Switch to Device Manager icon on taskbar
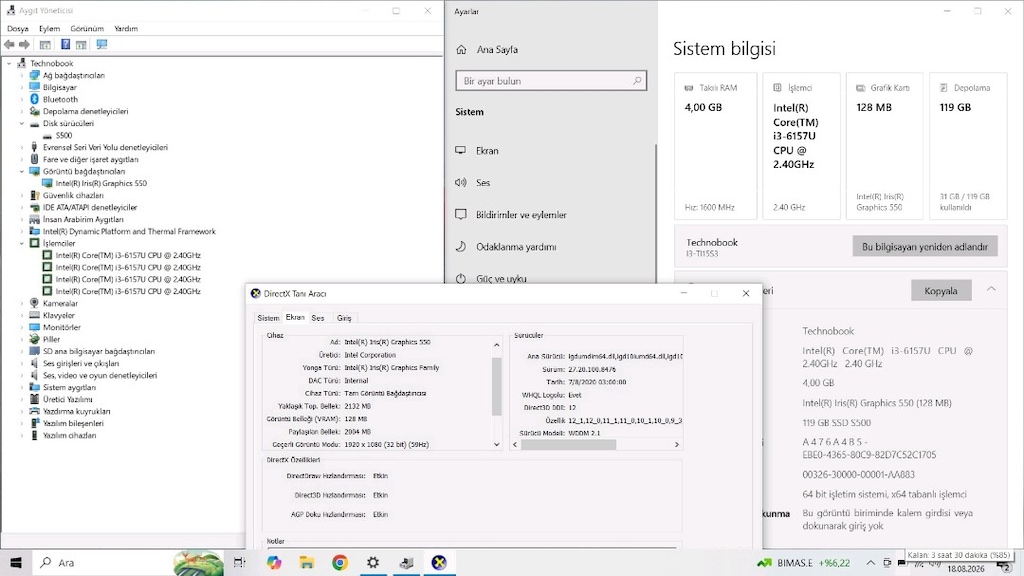This screenshot has height=576, width=1024. point(406,562)
